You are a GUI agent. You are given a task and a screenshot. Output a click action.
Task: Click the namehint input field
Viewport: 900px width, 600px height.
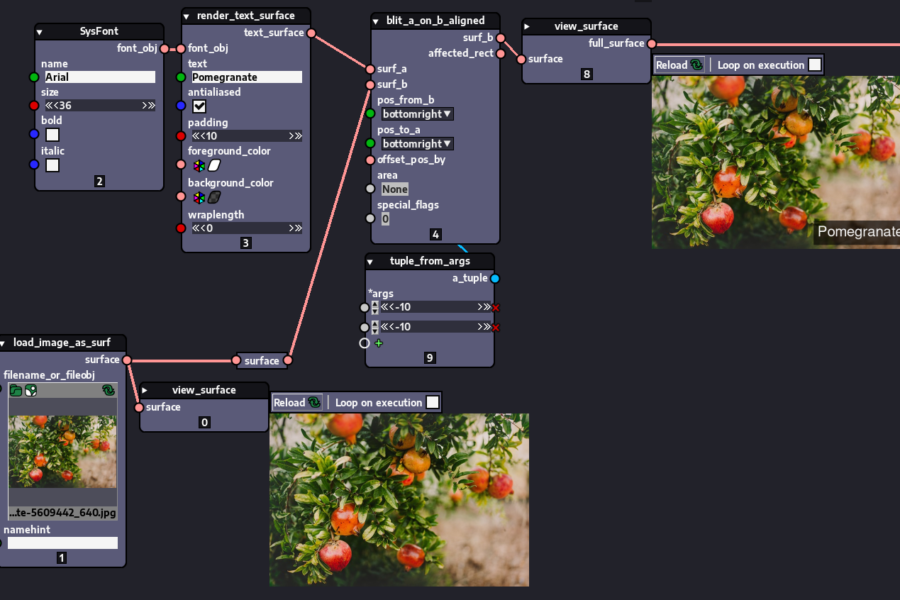[60, 542]
